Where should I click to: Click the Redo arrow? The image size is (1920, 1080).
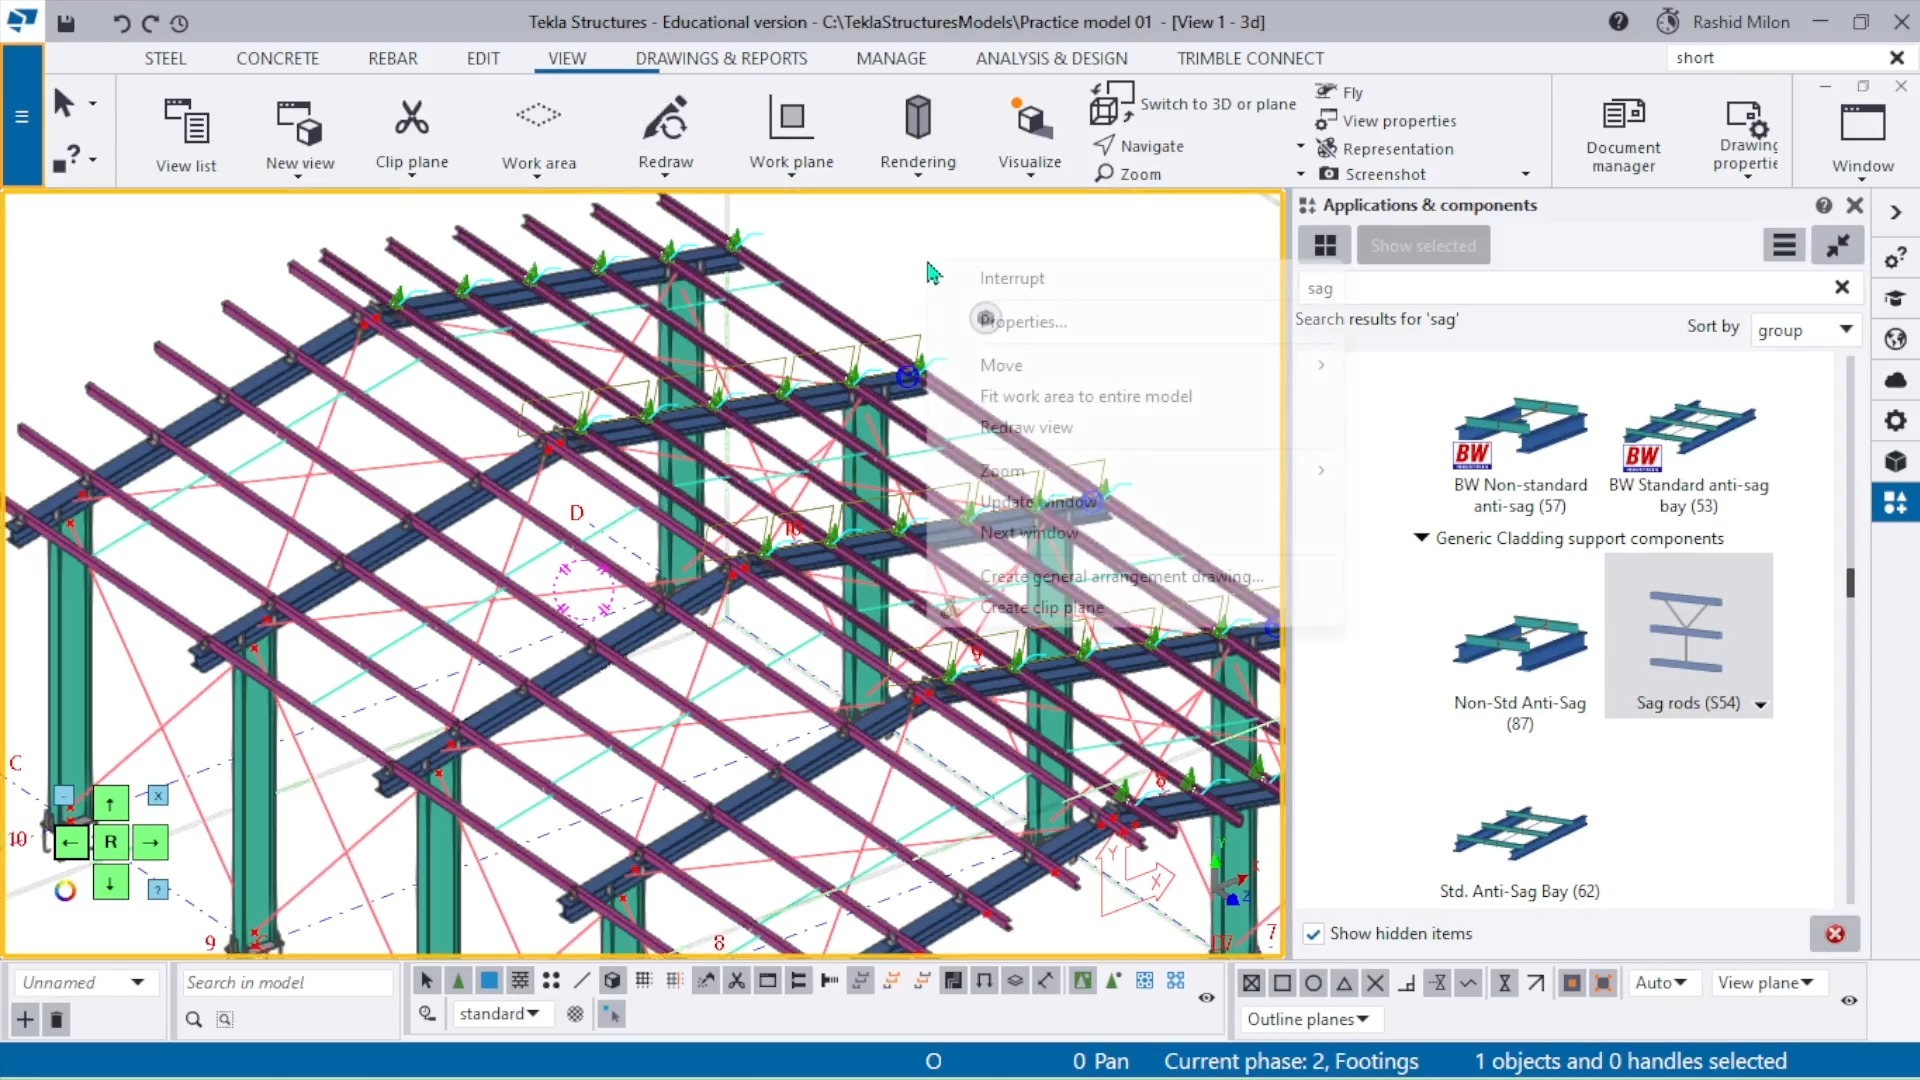pos(150,23)
